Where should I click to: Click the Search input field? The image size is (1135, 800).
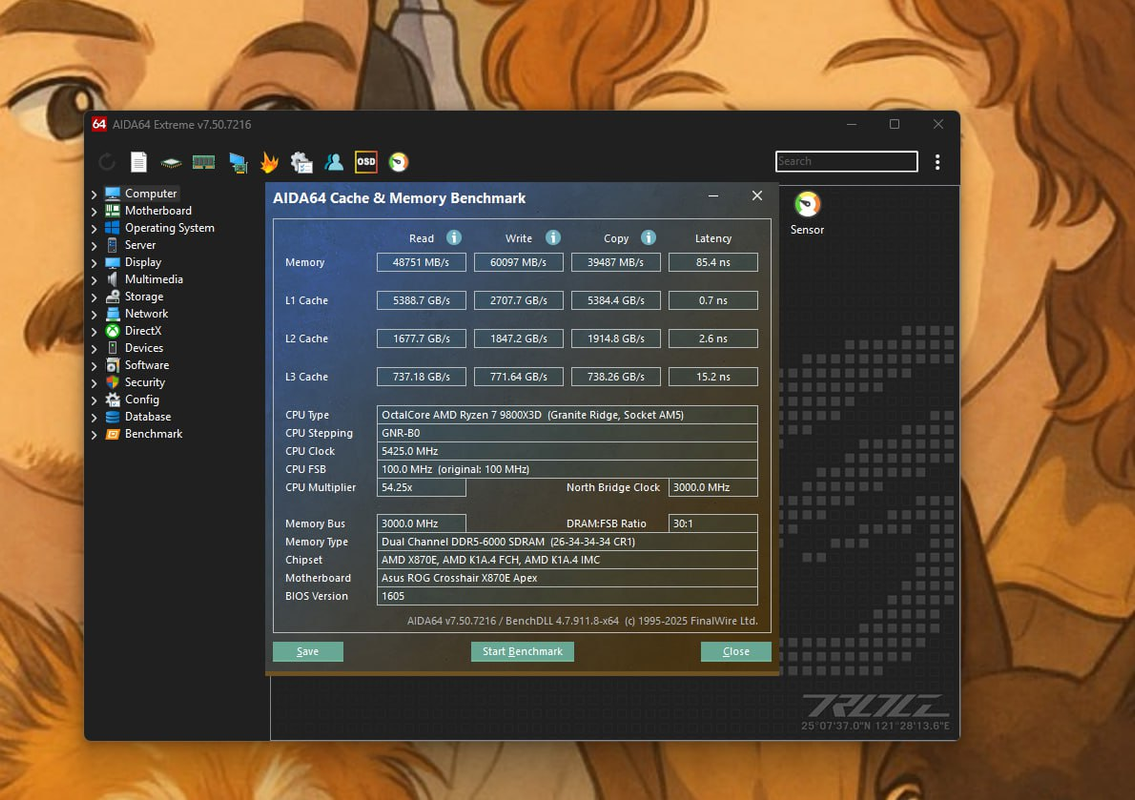(846, 161)
